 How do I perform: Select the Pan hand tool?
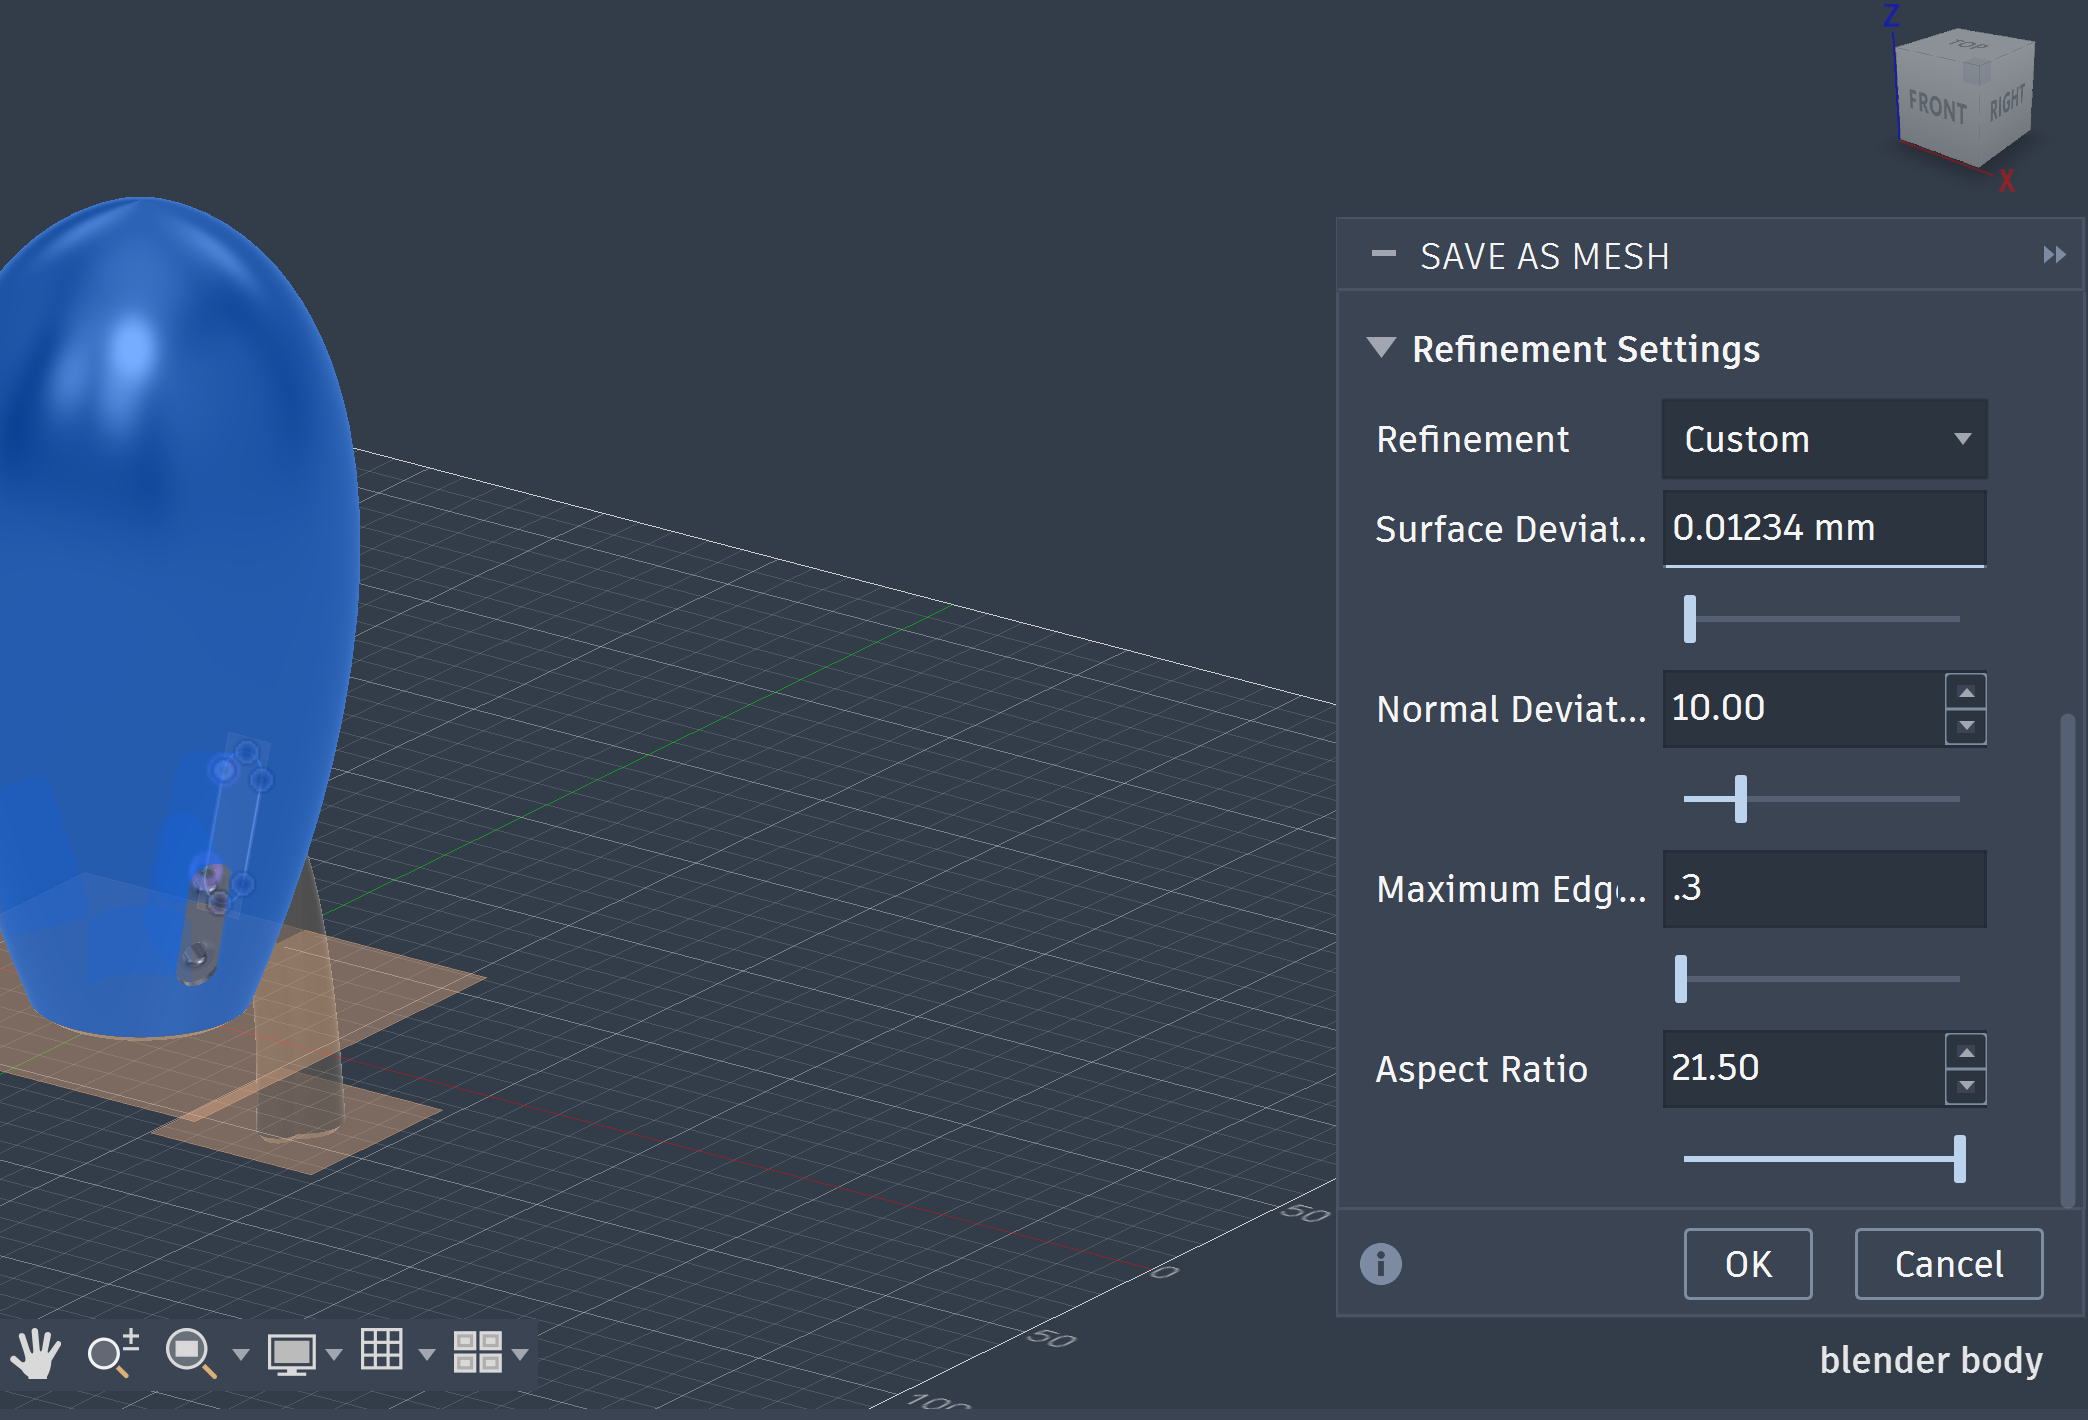coord(35,1354)
